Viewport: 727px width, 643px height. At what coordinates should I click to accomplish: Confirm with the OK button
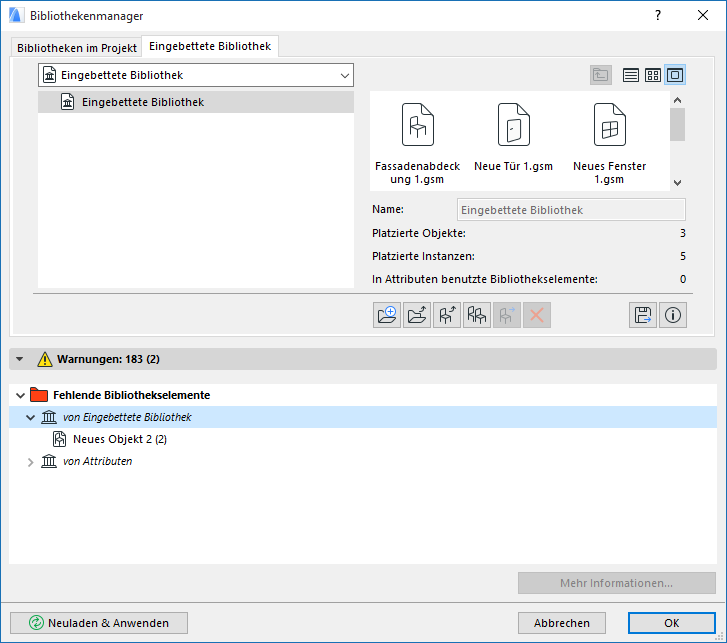[x=672, y=623]
